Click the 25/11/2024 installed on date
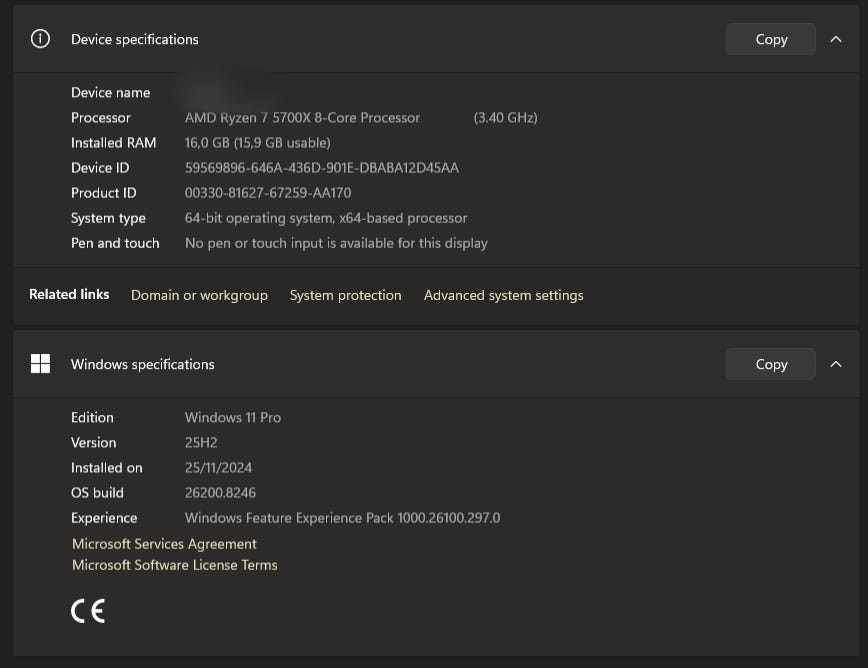This screenshot has height=668, width=868. (x=218, y=468)
